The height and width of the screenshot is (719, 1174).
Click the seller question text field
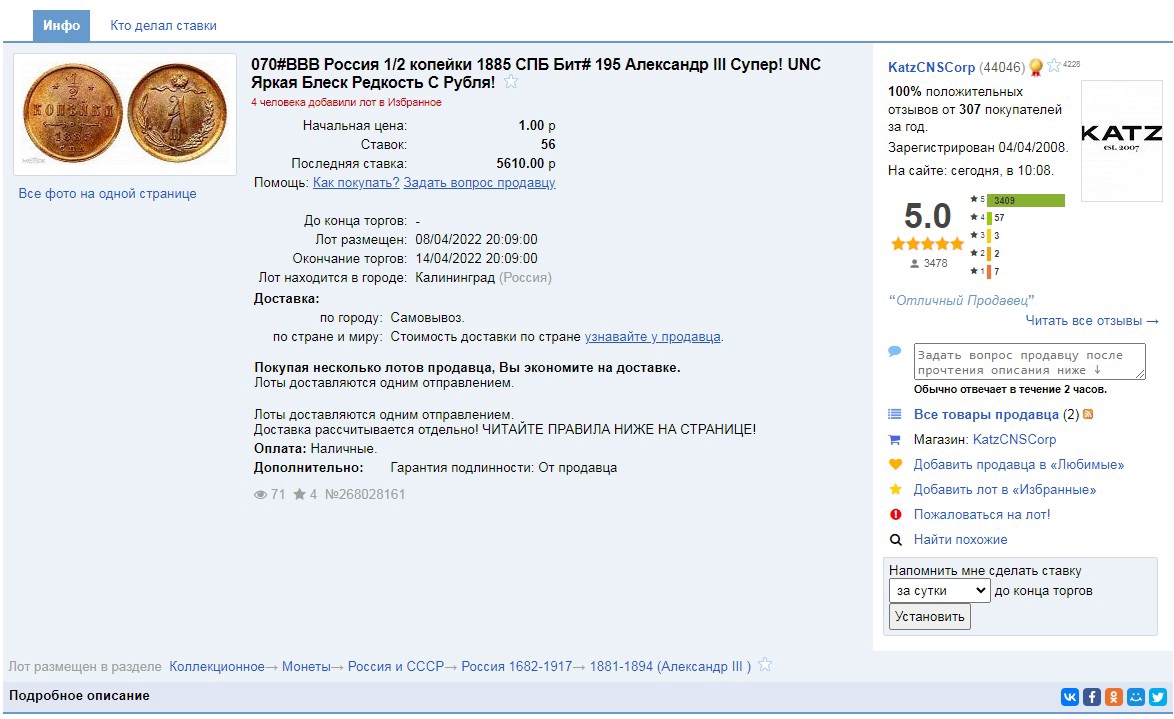tap(1029, 361)
